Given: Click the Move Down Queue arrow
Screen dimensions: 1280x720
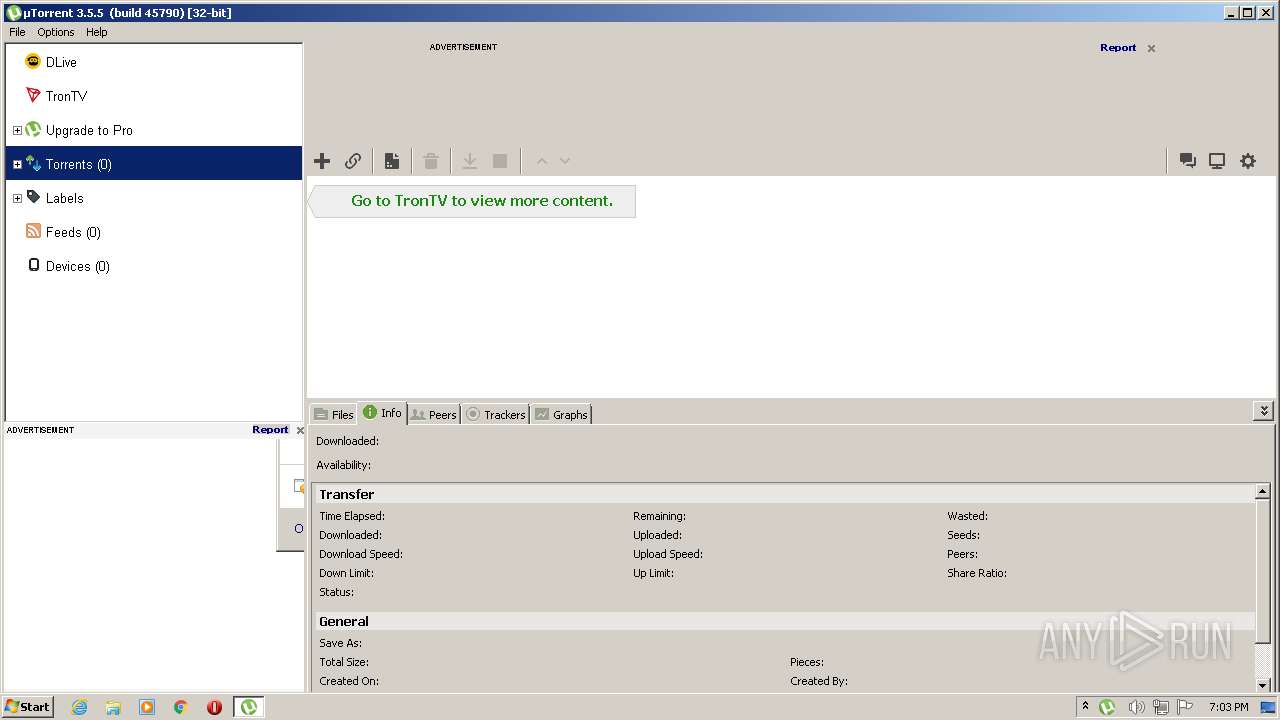Looking at the screenshot, I should click(x=565, y=161).
